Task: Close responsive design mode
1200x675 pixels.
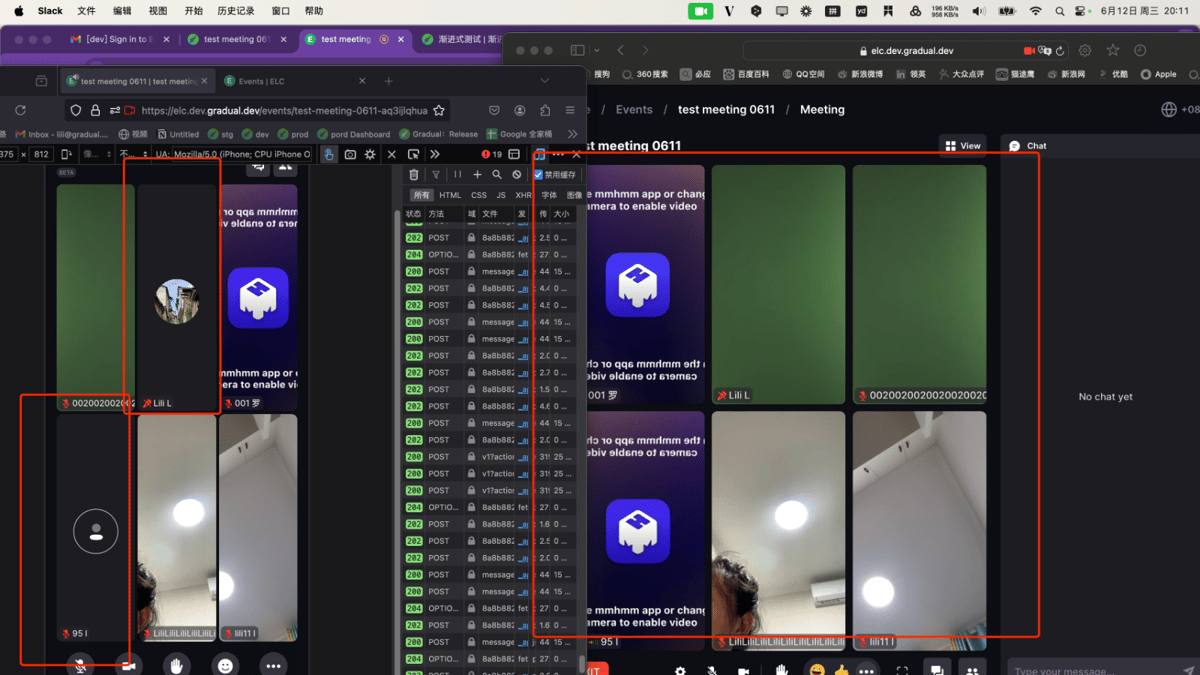Action: [x=392, y=155]
